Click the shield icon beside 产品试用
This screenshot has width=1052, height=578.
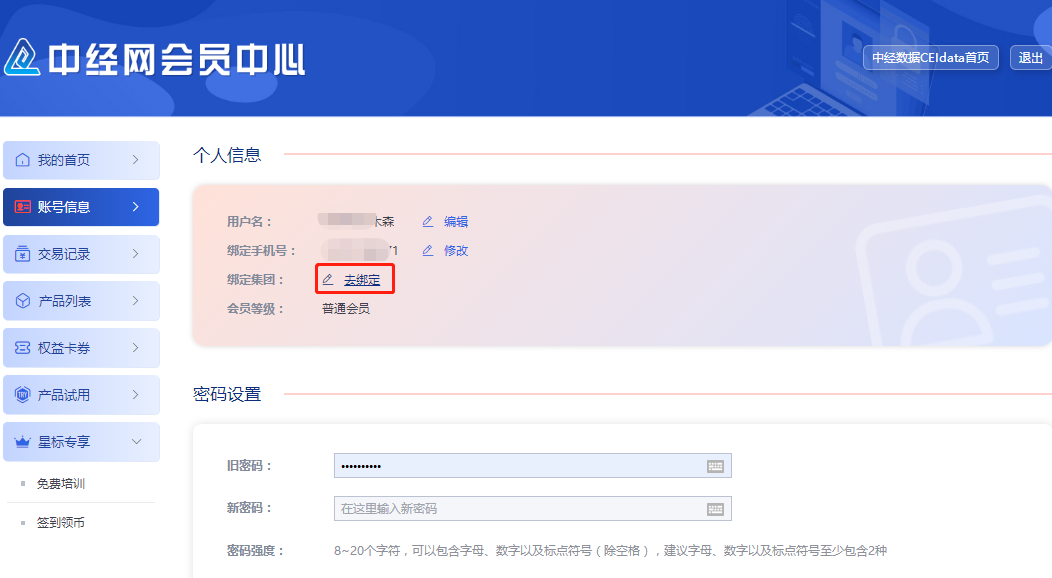pyautogui.click(x=22, y=395)
